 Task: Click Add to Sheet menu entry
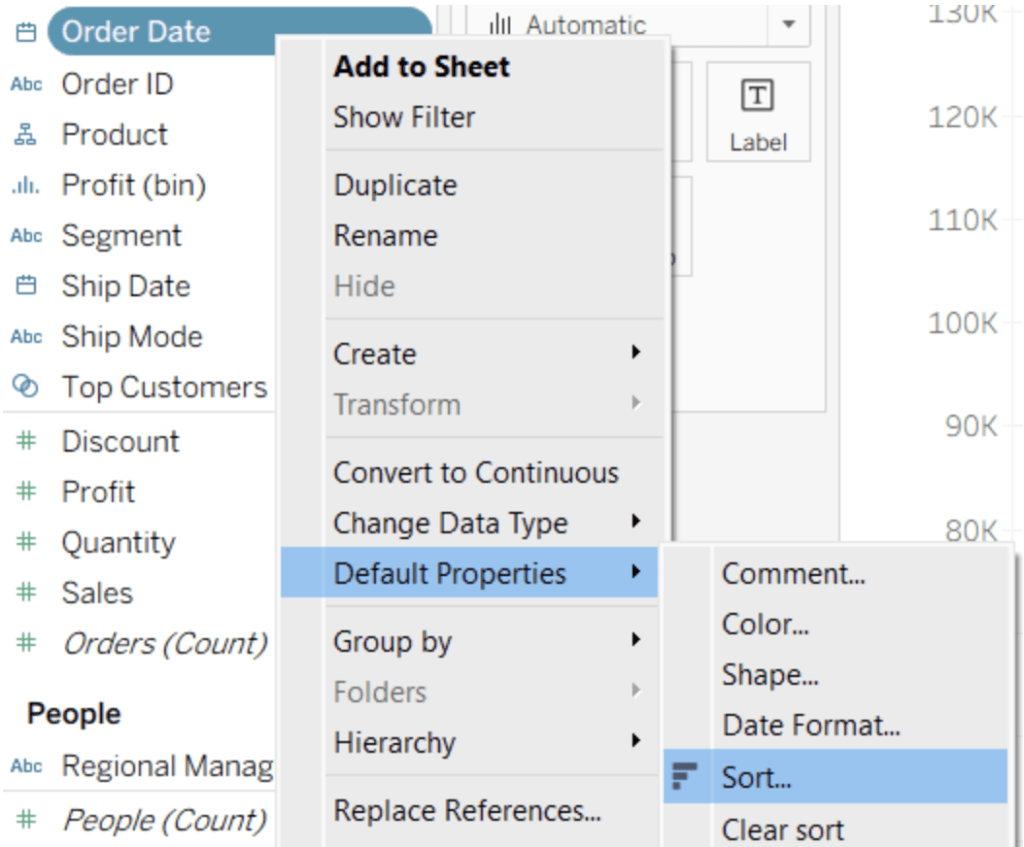point(421,67)
